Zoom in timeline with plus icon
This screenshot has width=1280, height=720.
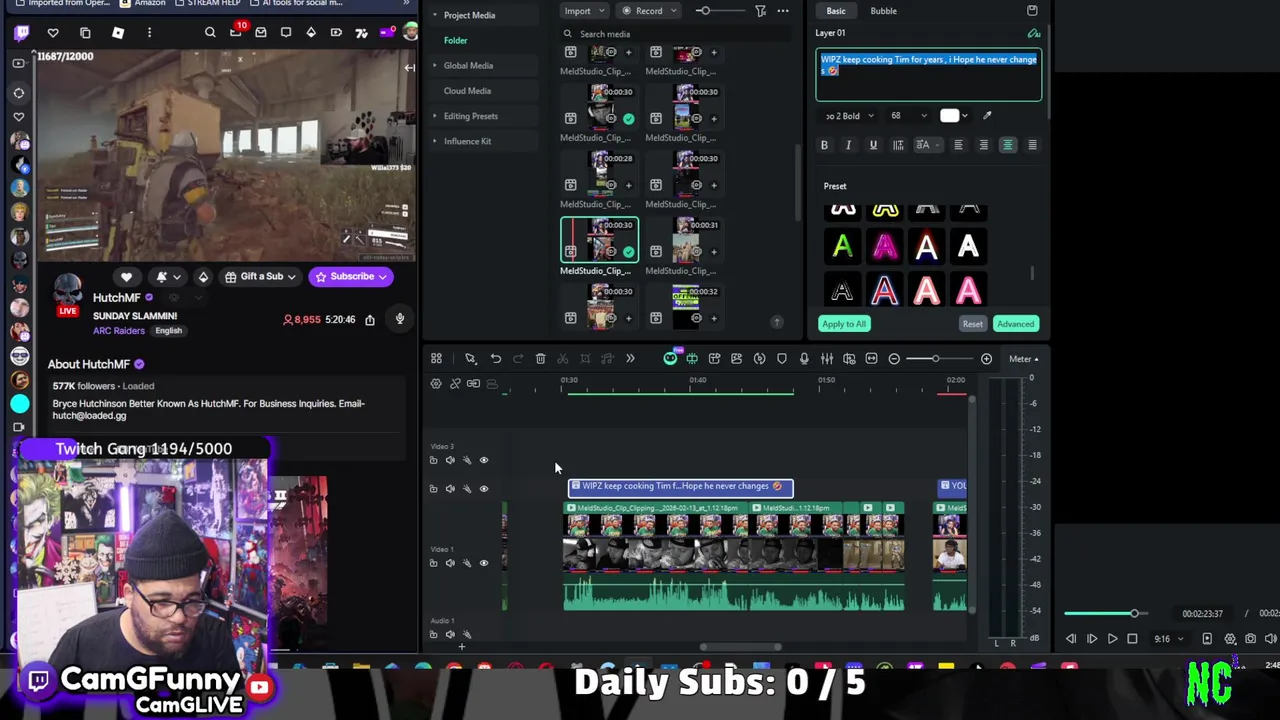986,359
